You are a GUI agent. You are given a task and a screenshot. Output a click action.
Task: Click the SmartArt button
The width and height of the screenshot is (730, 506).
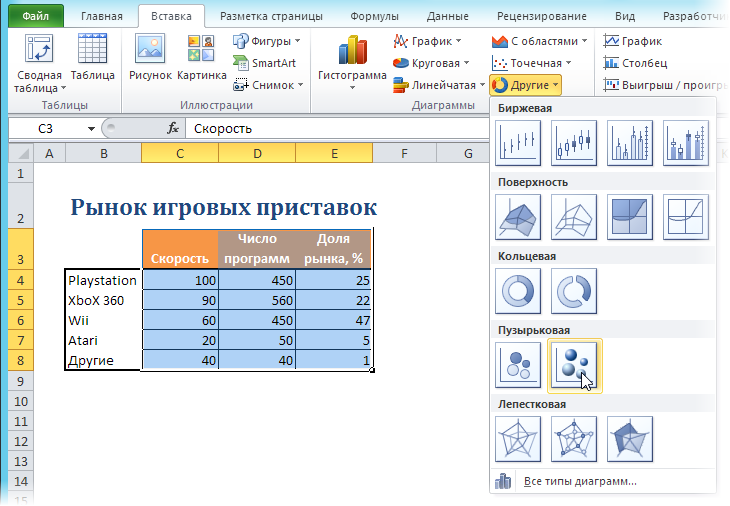tap(264, 63)
